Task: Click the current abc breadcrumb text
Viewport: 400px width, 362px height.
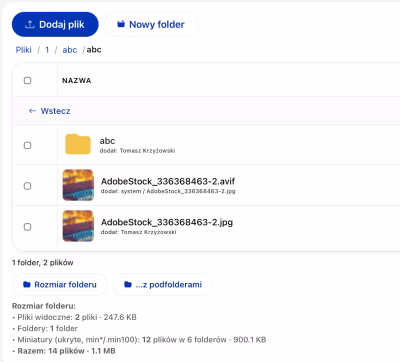Action: pos(94,50)
